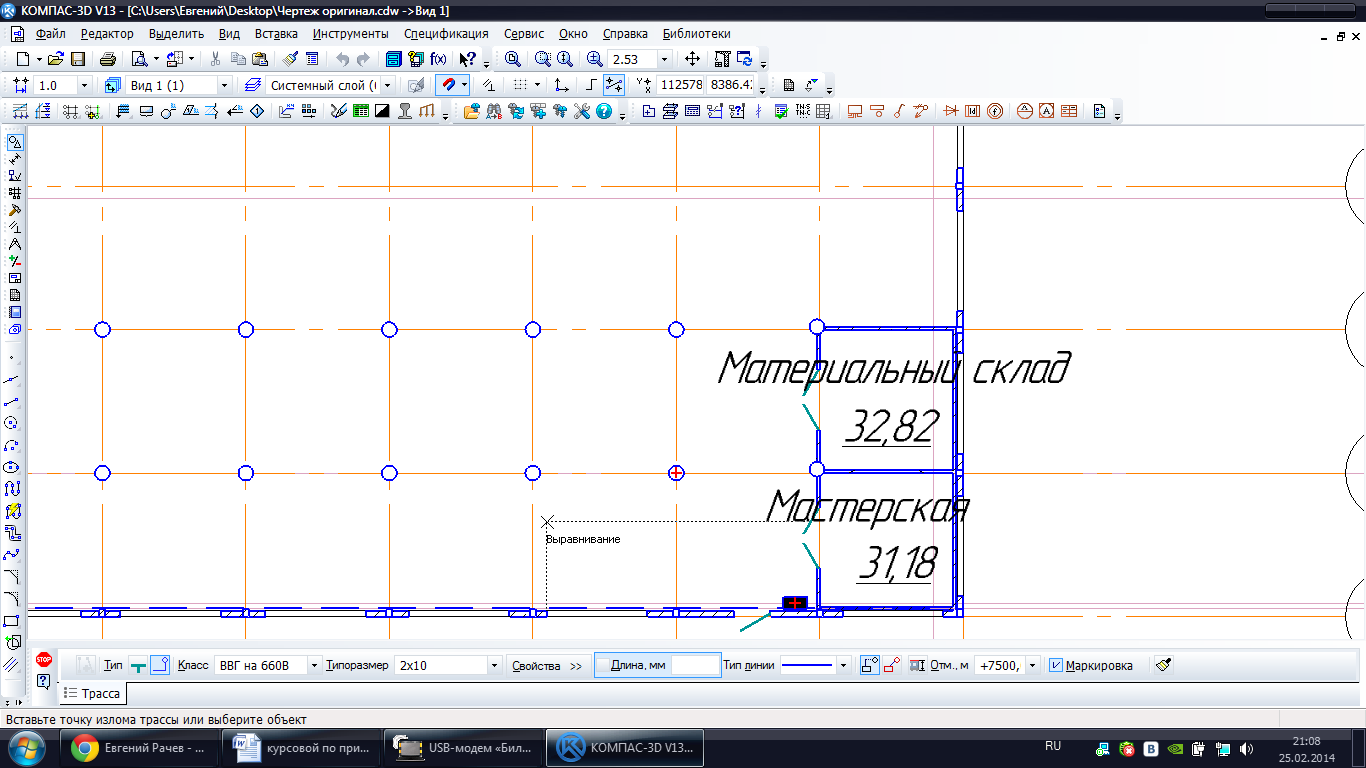Click the red STOP command icon
Image resolution: width=1366 pixels, height=768 pixels.
(x=43, y=659)
